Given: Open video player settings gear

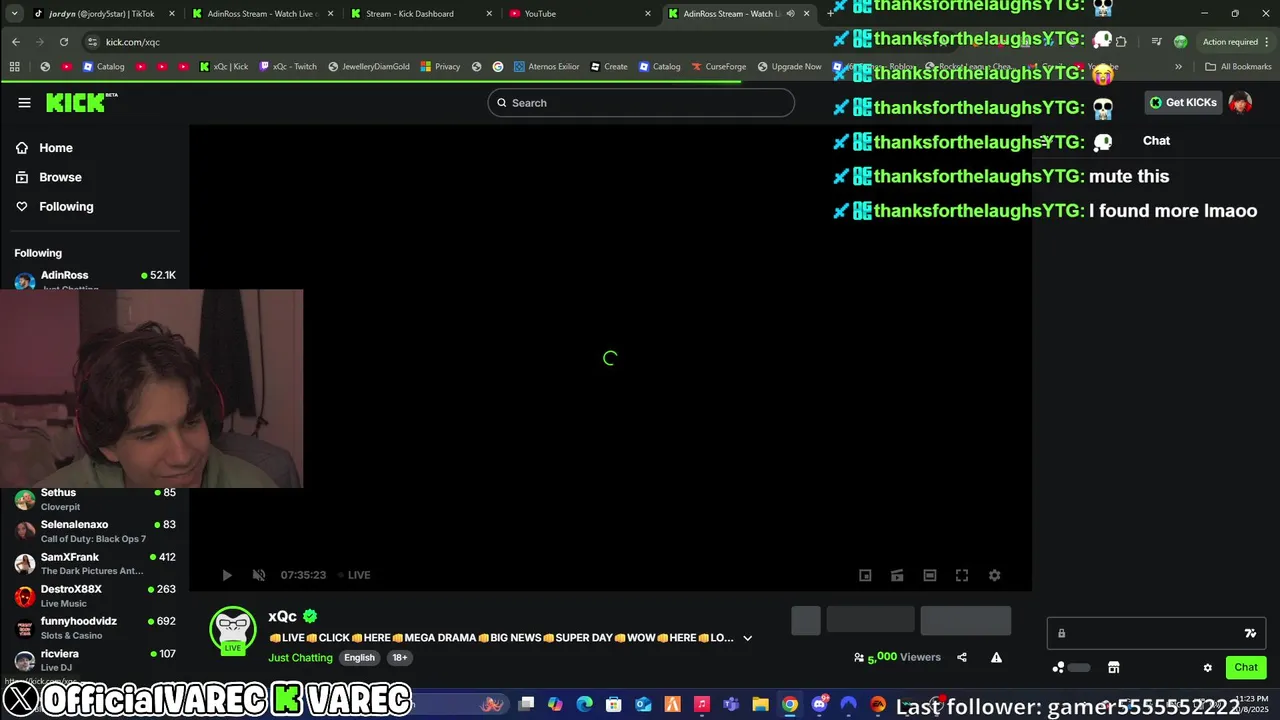Looking at the screenshot, I should click(994, 575).
